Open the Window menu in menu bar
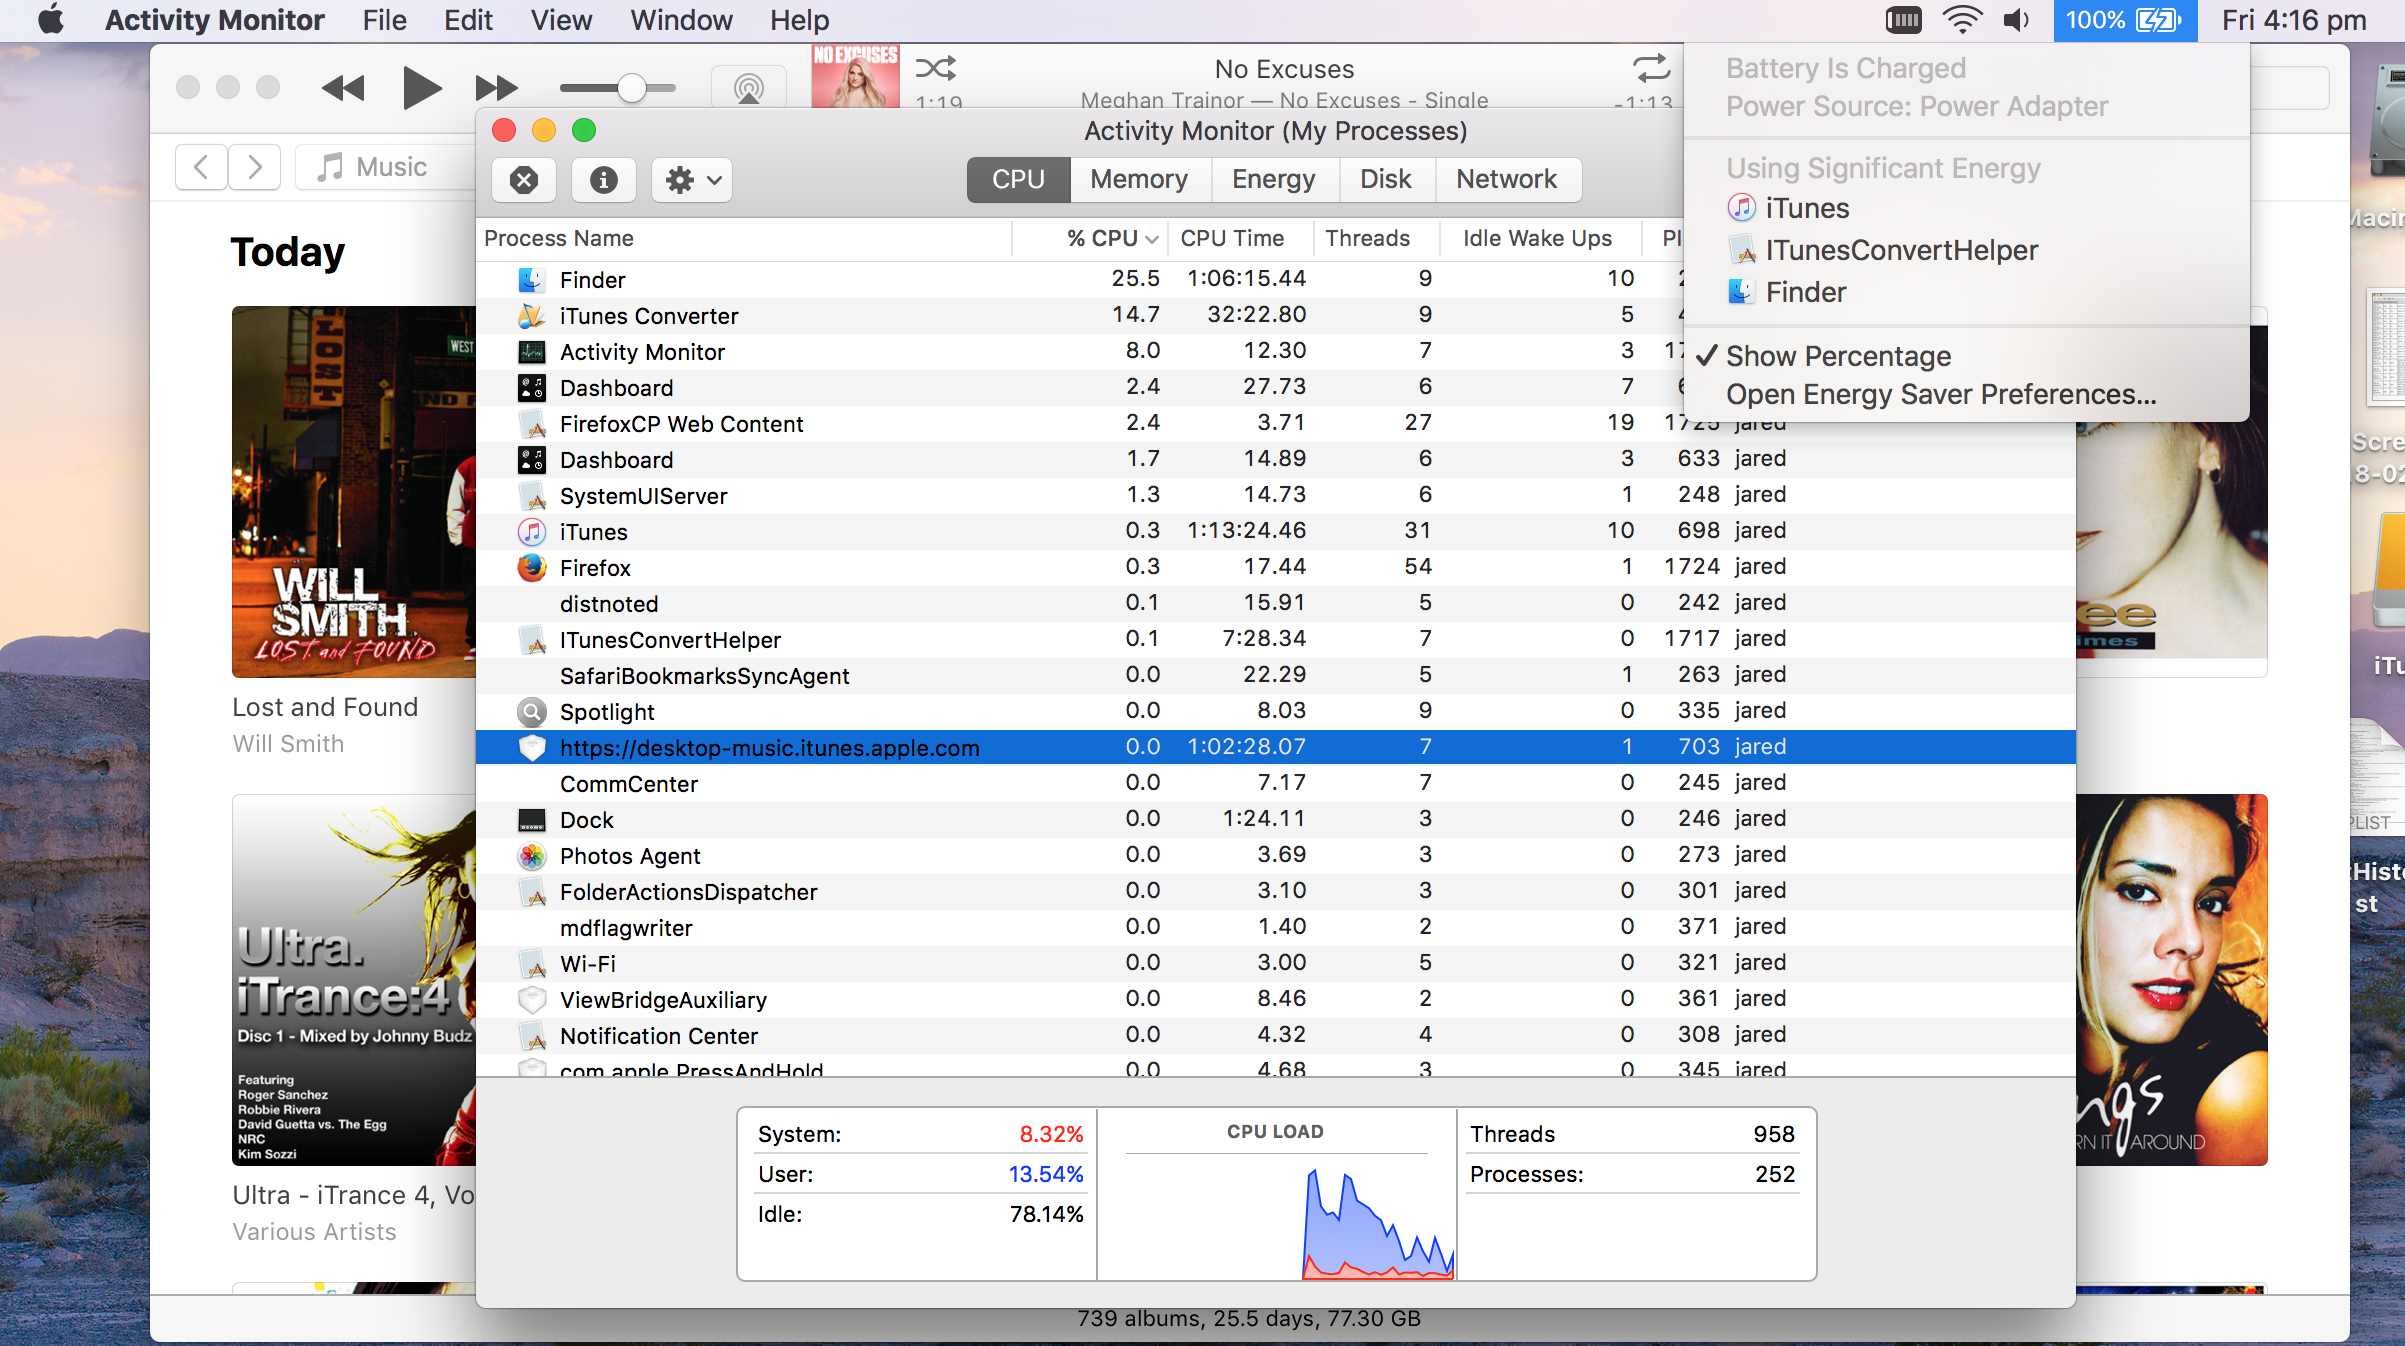Screen dimensions: 2405x1346 click(x=681, y=20)
